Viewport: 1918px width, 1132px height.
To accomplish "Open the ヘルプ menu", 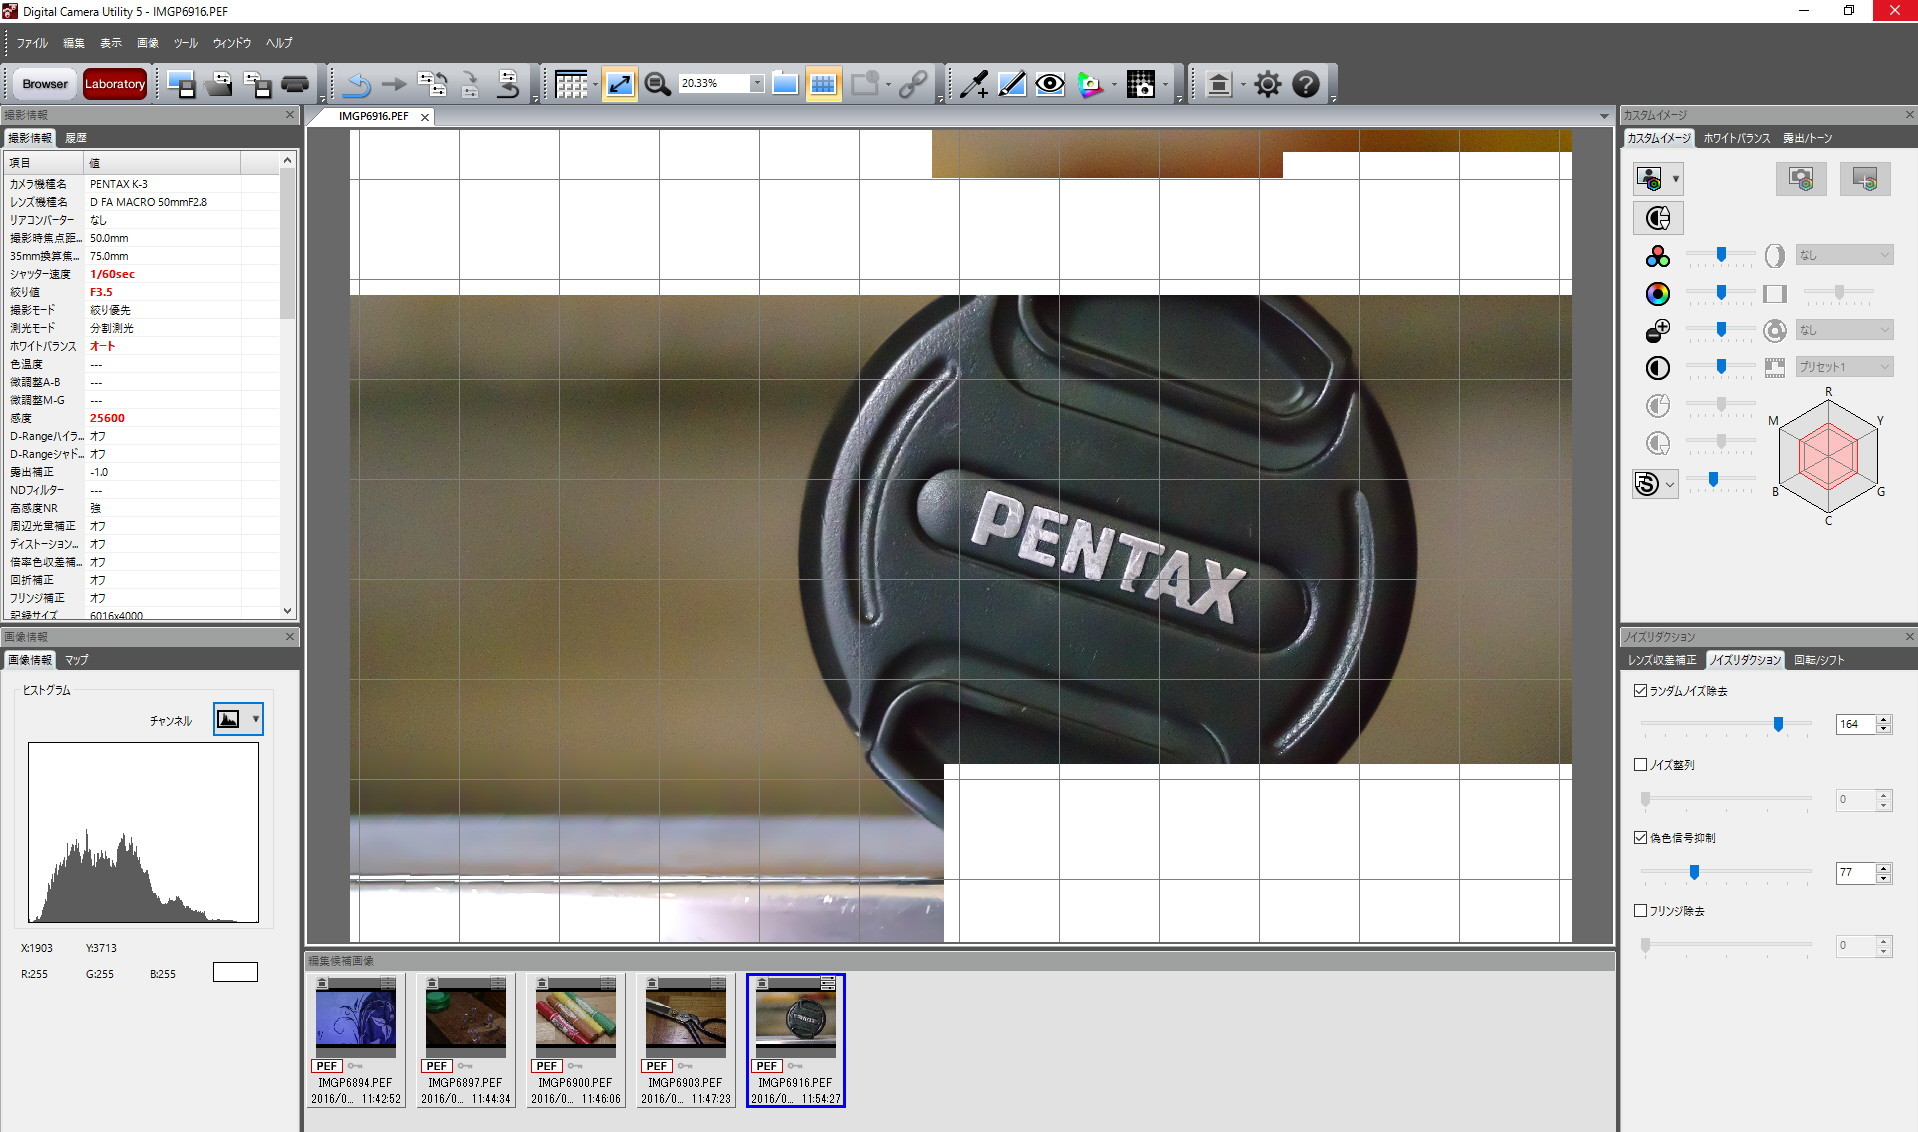I will (279, 43).
